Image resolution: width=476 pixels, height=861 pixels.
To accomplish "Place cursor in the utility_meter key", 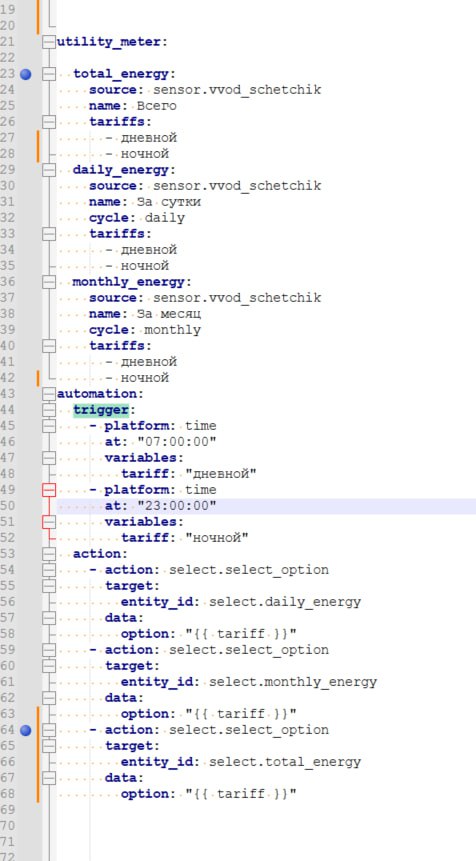I will pyautogui.click(x=109, y=42).
